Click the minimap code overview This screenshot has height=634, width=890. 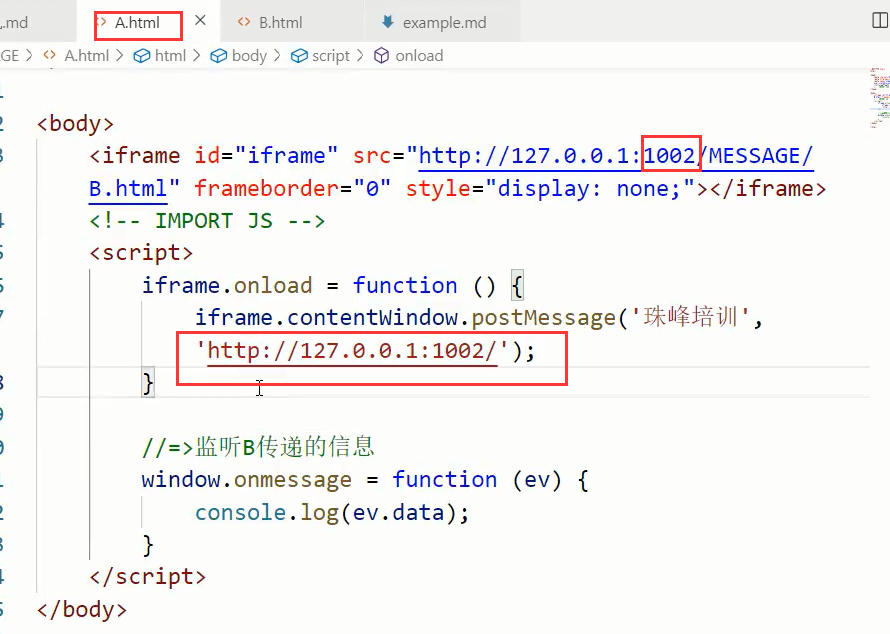point(879,98)
